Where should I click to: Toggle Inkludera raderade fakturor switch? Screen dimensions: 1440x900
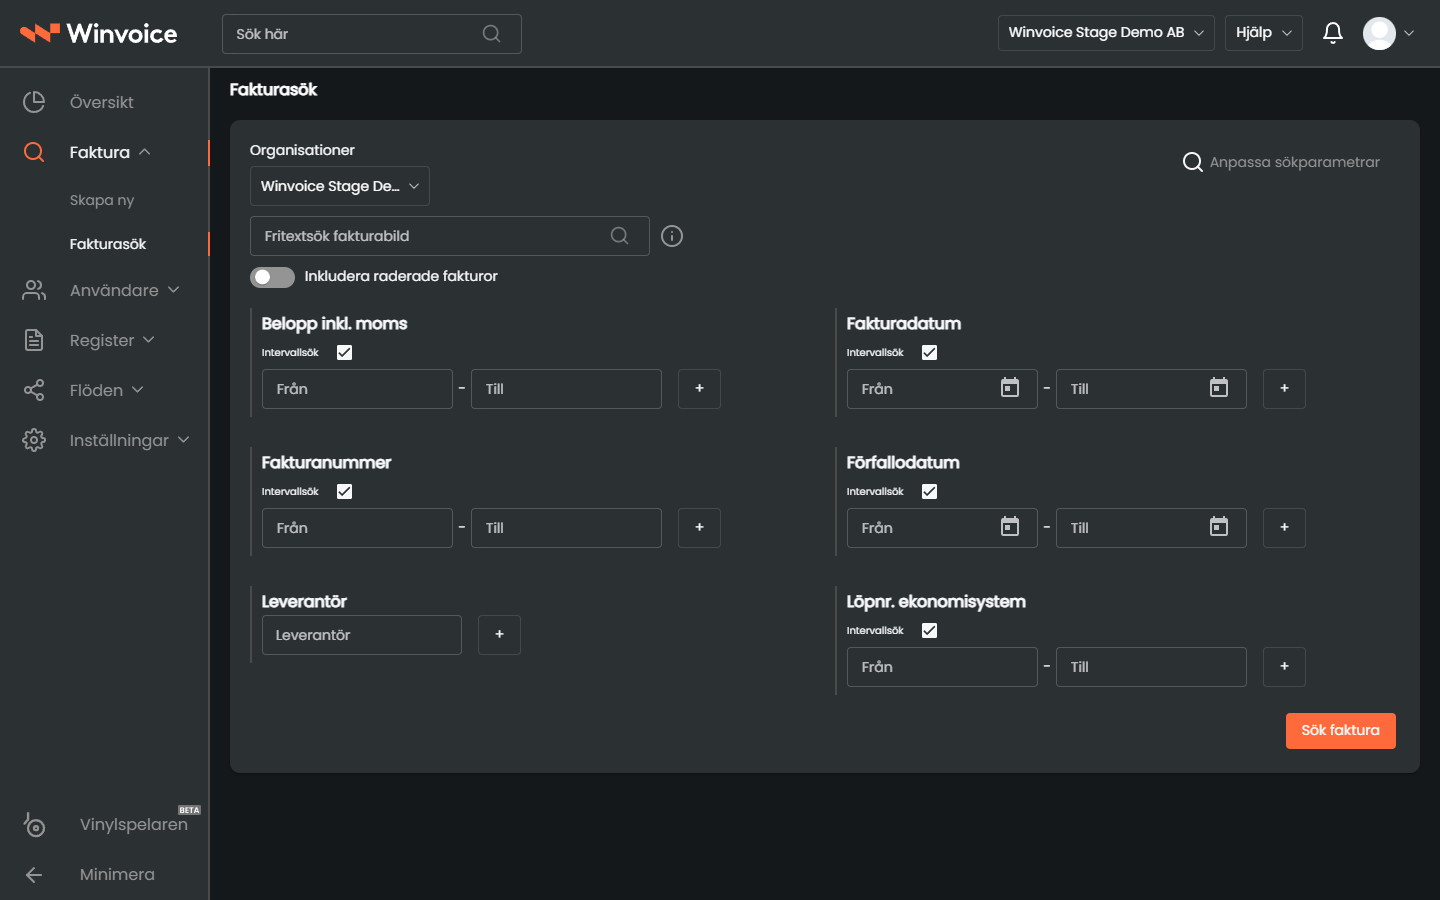tap(272, 277)
